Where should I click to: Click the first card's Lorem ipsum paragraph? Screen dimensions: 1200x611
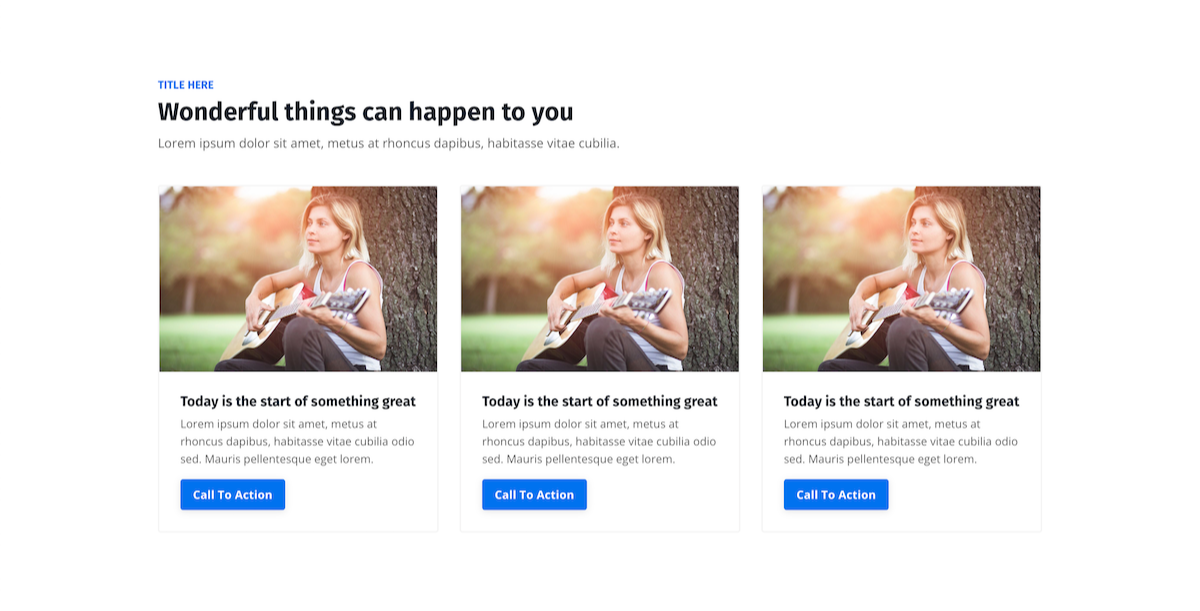pyautogui.click(x=297, y=441)
